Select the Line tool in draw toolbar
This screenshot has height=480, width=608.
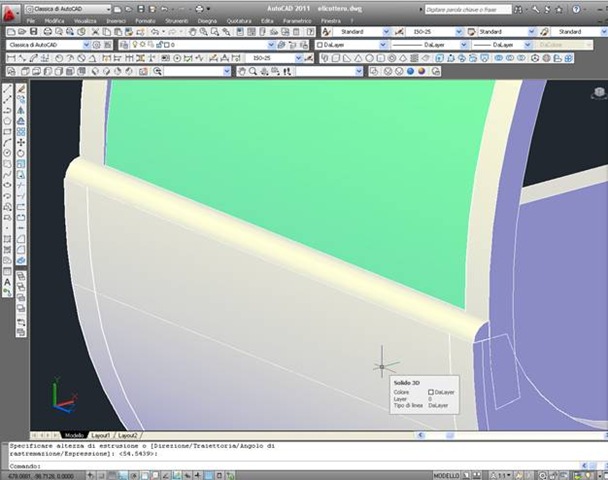[8, 88]
